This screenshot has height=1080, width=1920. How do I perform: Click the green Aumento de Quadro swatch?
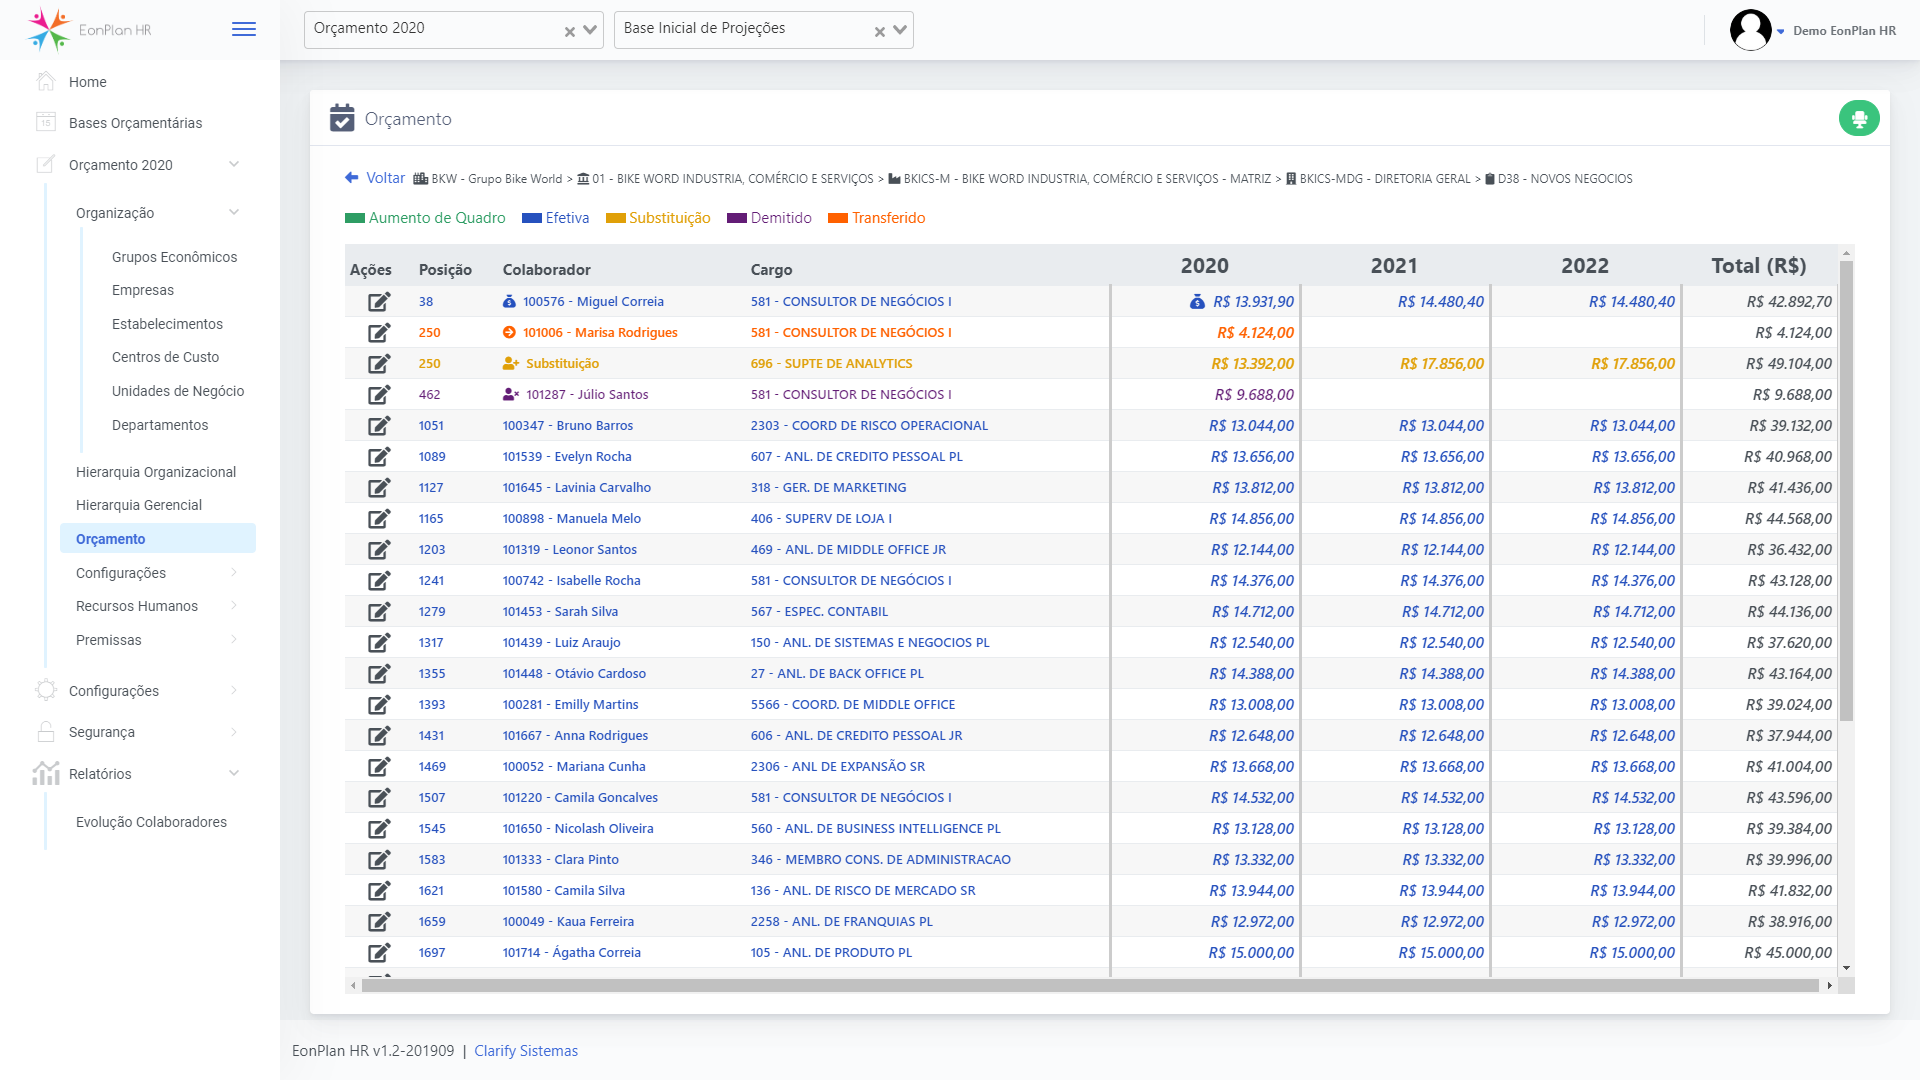[x=355, y=218]
